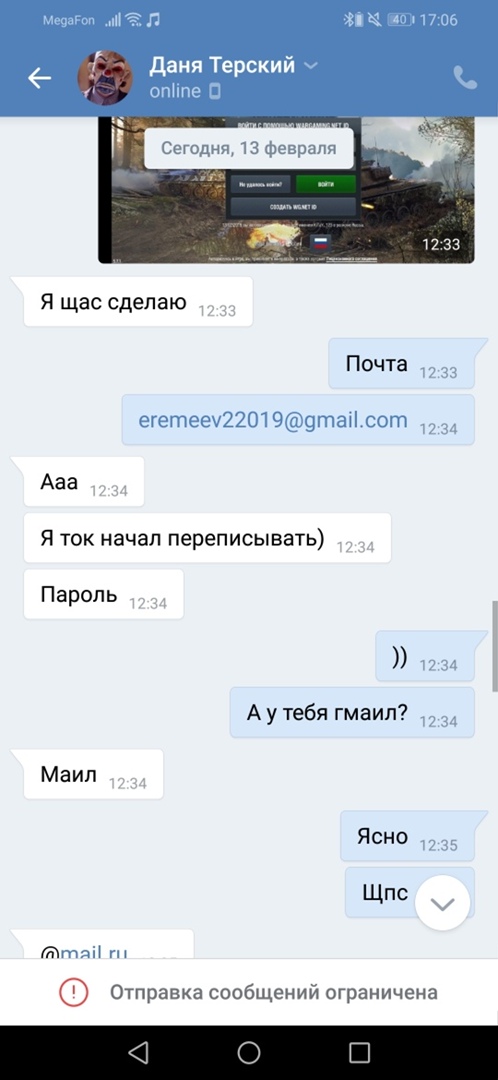
Task: Select the Я ток начал переписывать message
Action: point(207,538)
